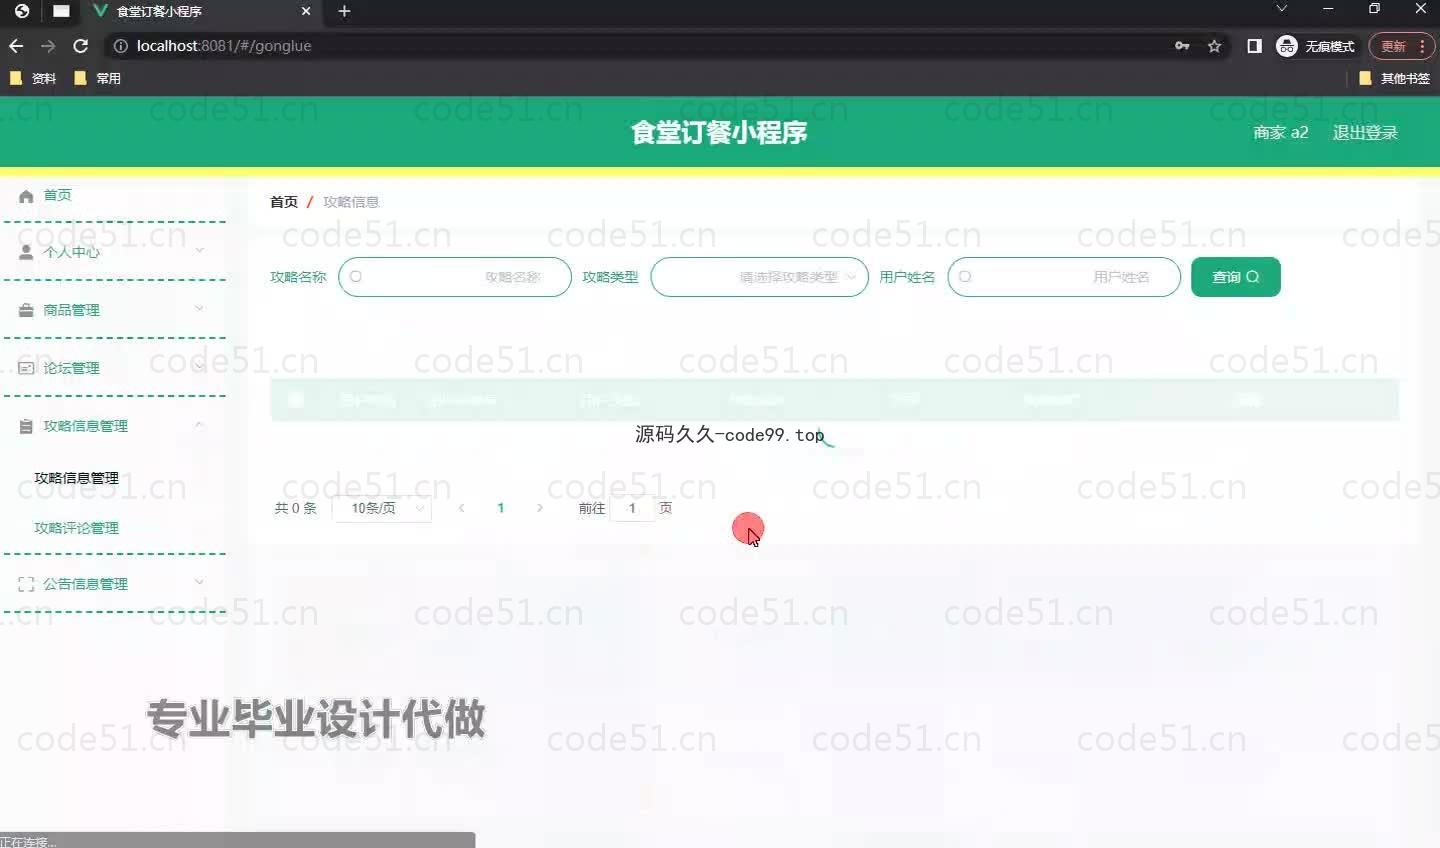This screenshot has height=848, width=1440.
Task: Click 首页 breadcrumb link
Action: coord(284,202)
